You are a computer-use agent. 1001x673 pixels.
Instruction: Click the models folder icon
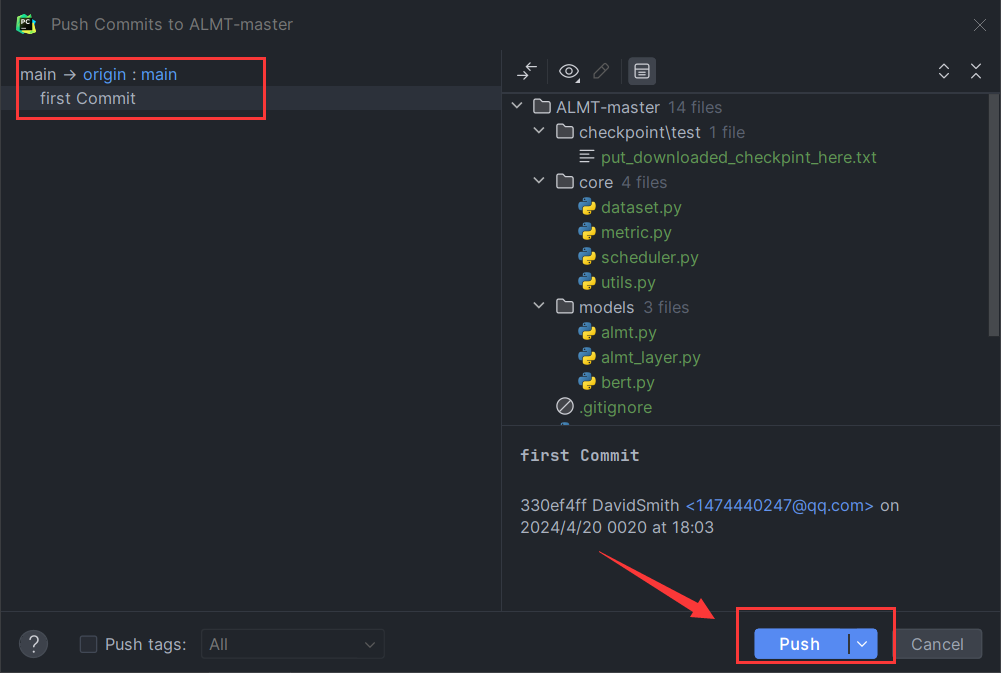click(564, 306)
